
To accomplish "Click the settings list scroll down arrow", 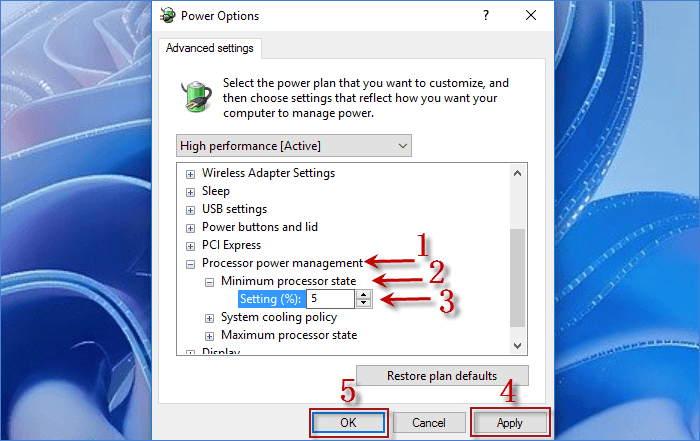I will pos(517,345).
